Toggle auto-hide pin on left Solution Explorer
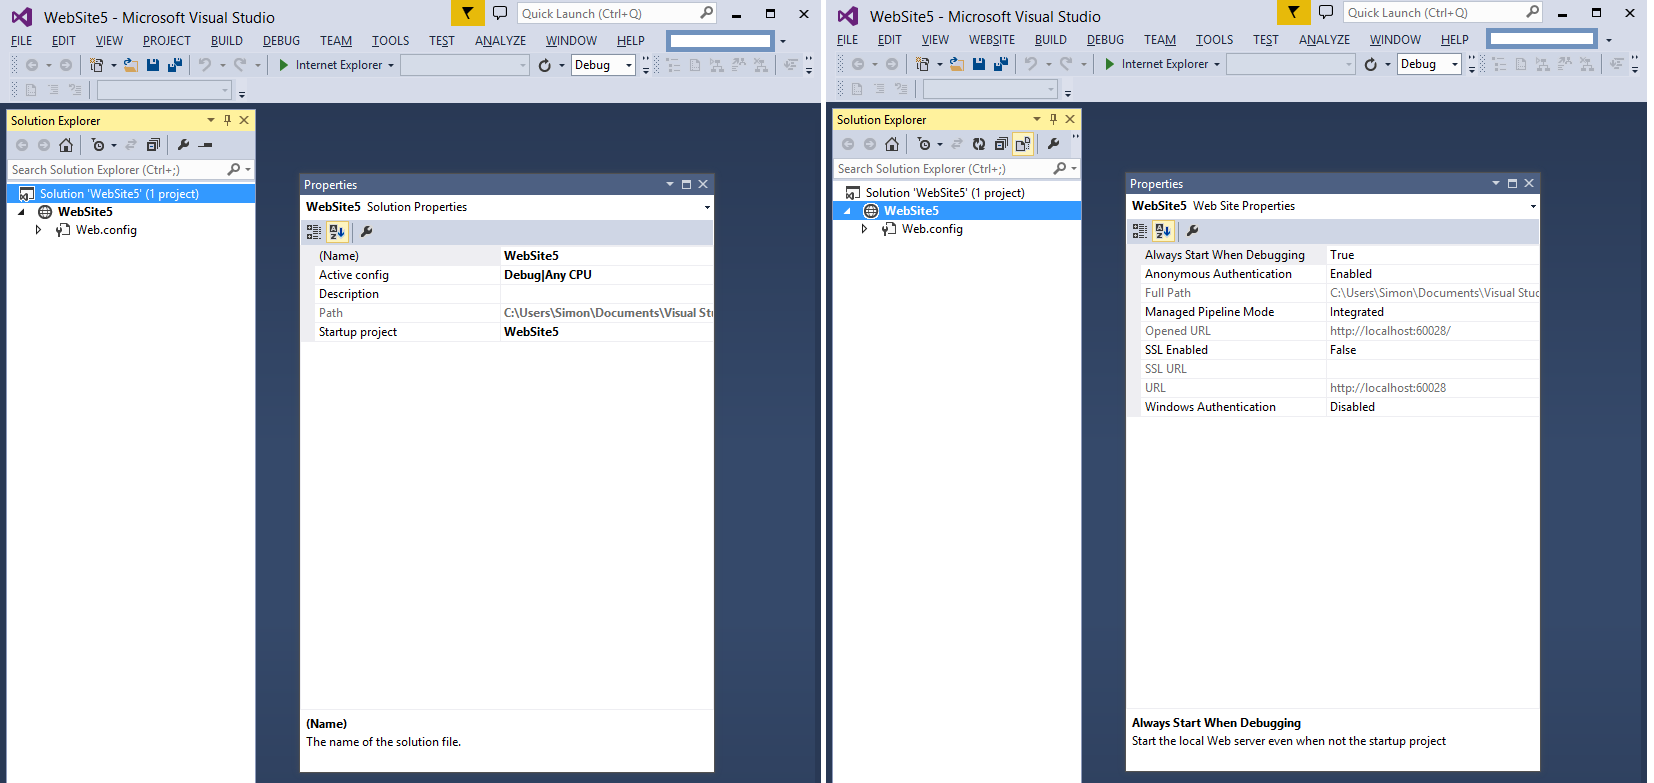1654x783 pixels. (227, 120)
